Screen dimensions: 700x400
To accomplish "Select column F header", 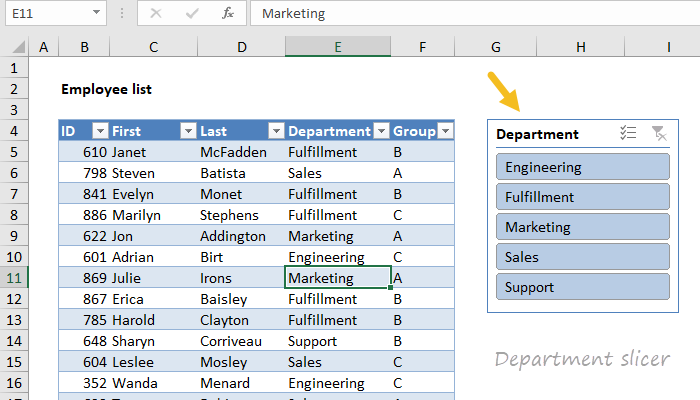I will tap(422, 47).
